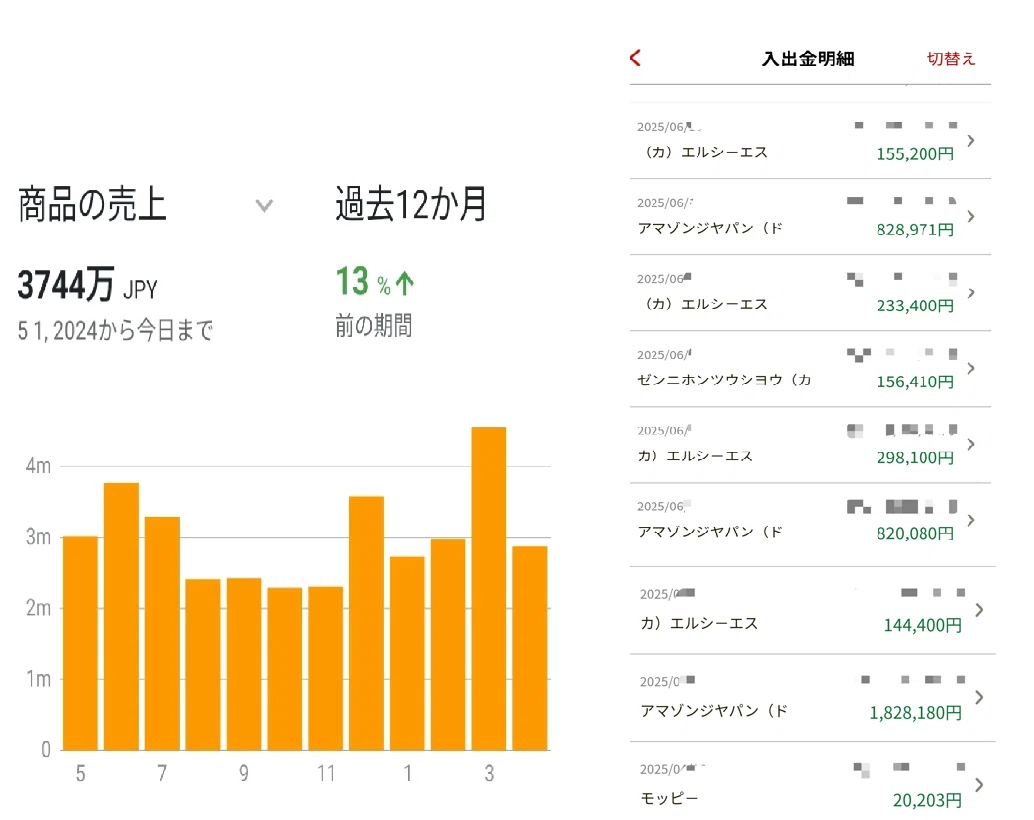Open chevron for the 144,400円 transaction
This screenshot has width=1034, height=820.
979,610
